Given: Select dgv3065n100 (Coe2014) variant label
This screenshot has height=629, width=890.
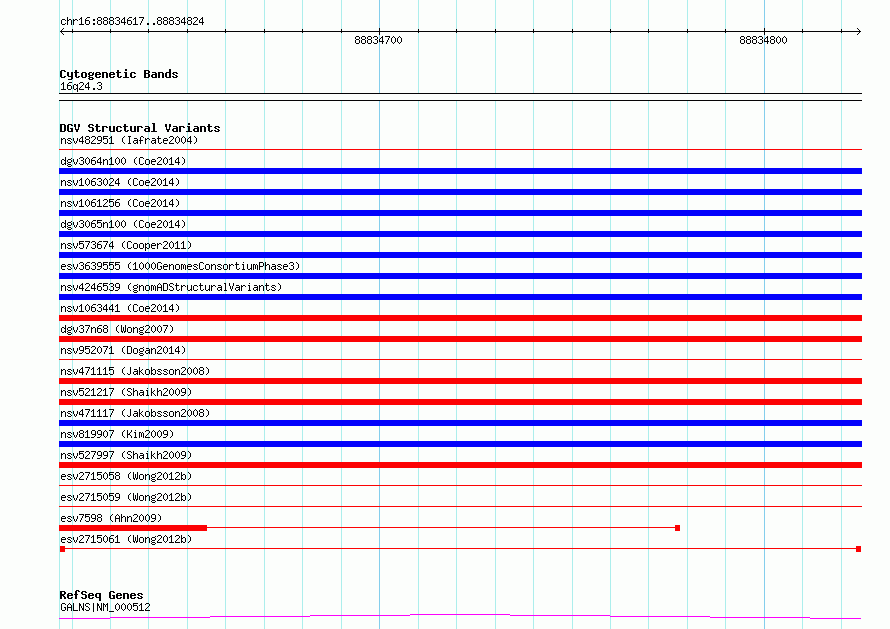Looking at the screenshot, I should coord(123,224).
